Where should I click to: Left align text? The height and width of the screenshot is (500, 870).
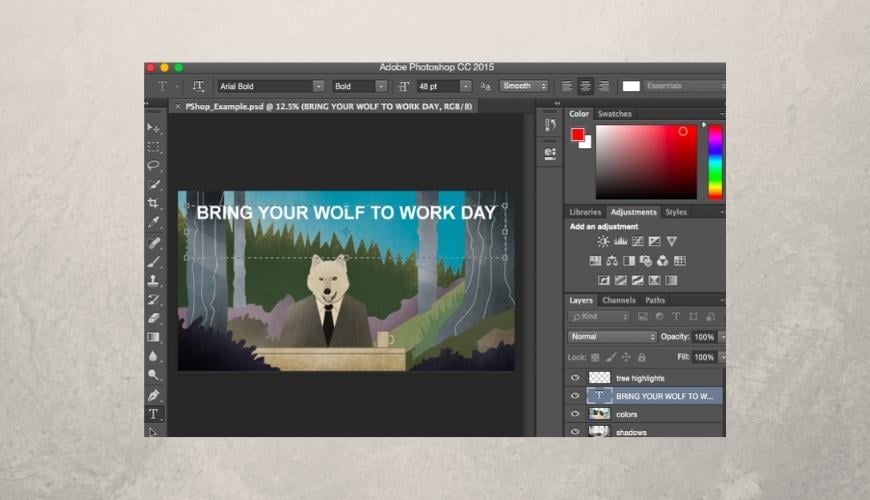coord(566,86)
